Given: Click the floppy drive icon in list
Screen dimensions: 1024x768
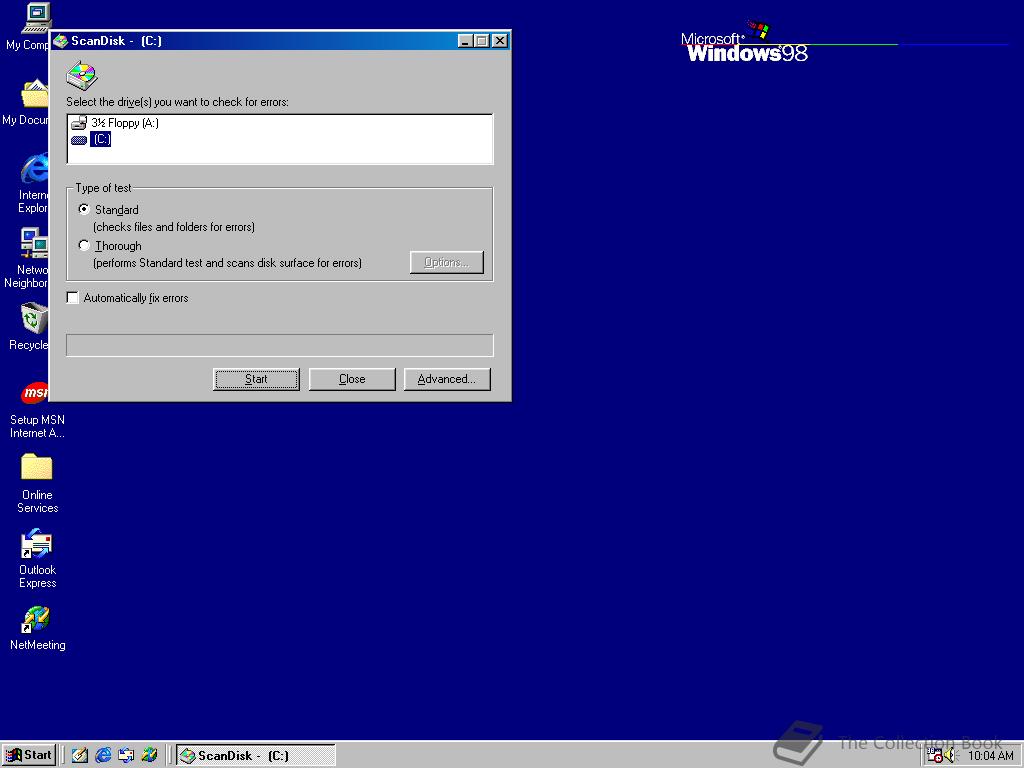Looking at the screenshot, I should [79, 123].
